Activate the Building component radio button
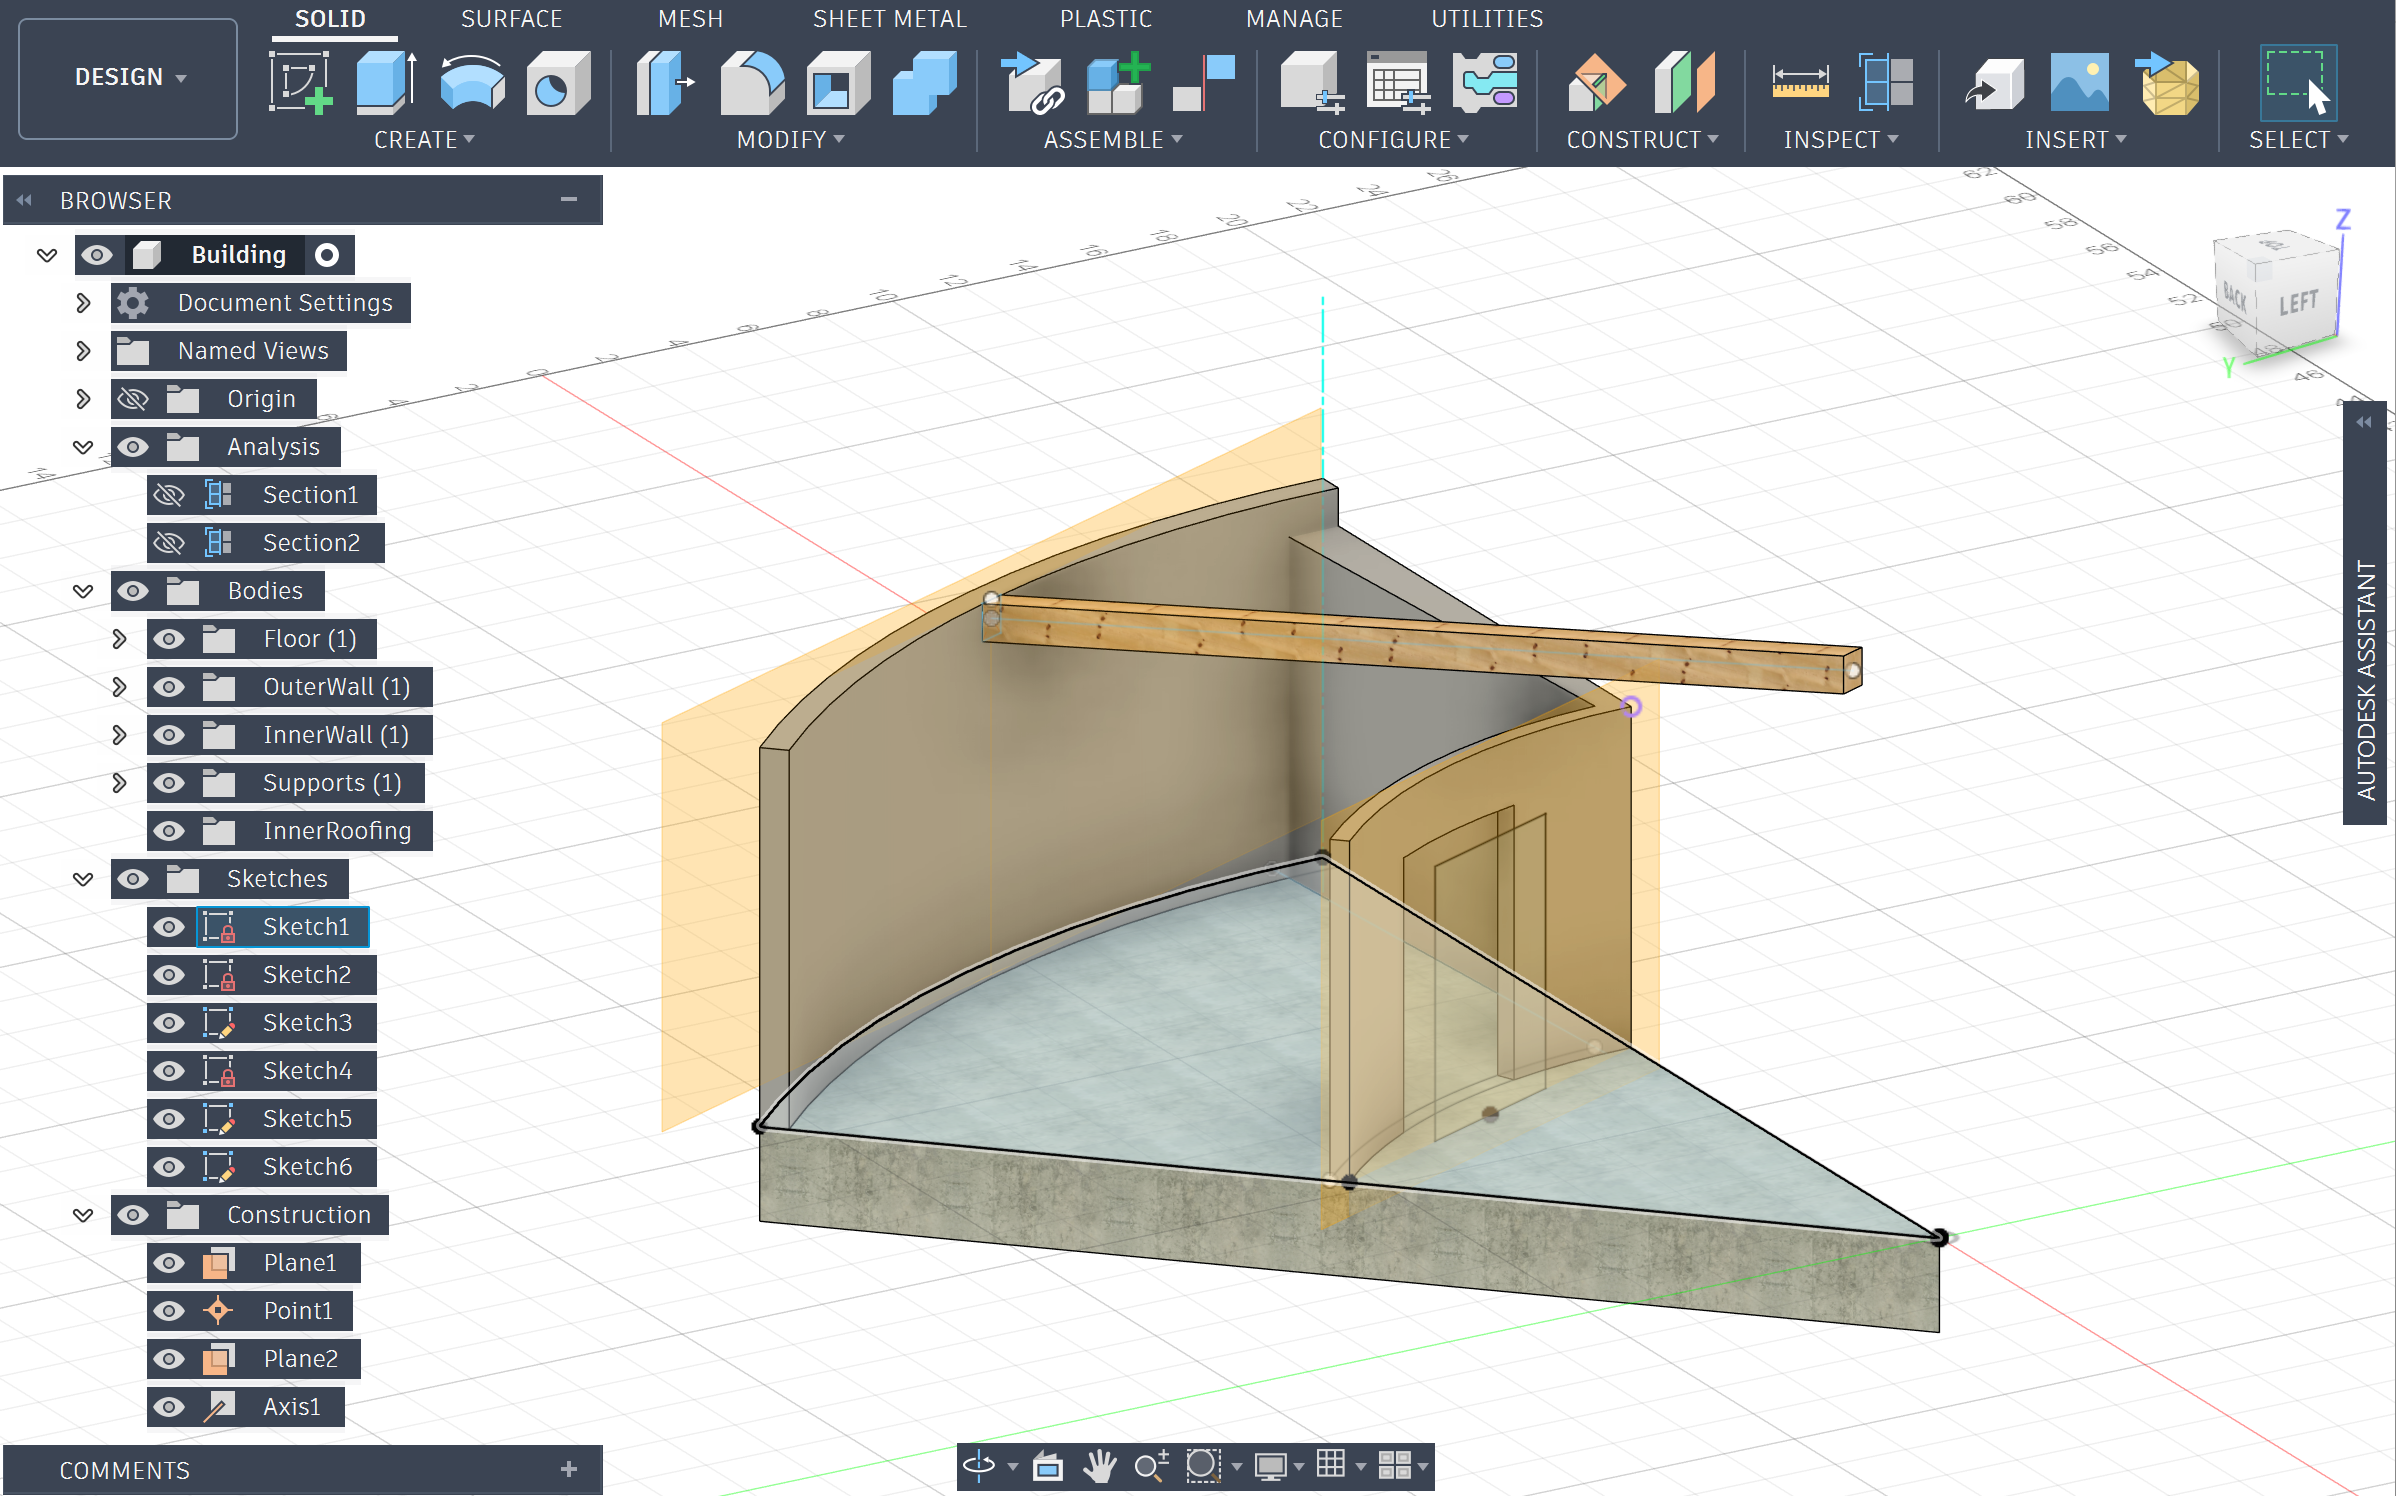Screen dimensions: 2396x1496 [x=327, y=255]
